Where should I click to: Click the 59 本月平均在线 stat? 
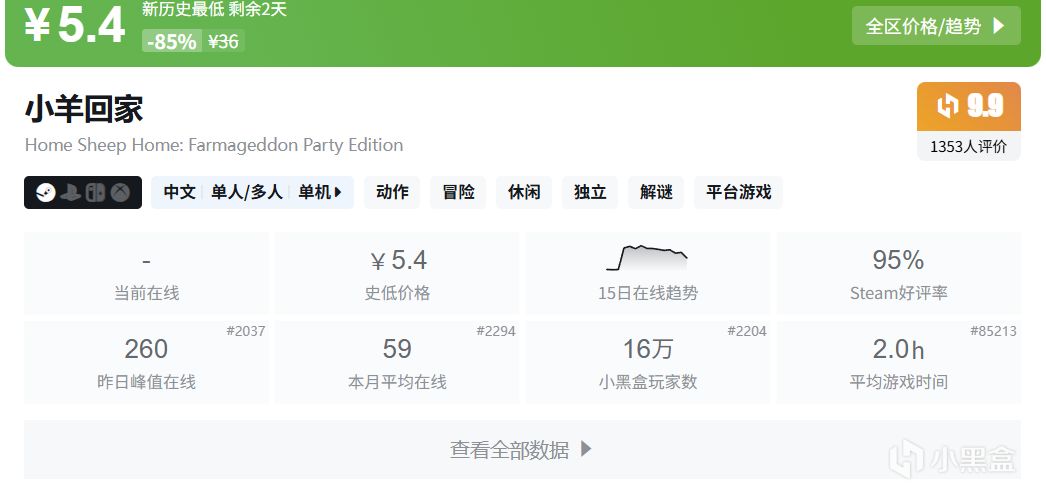point(397,362)
